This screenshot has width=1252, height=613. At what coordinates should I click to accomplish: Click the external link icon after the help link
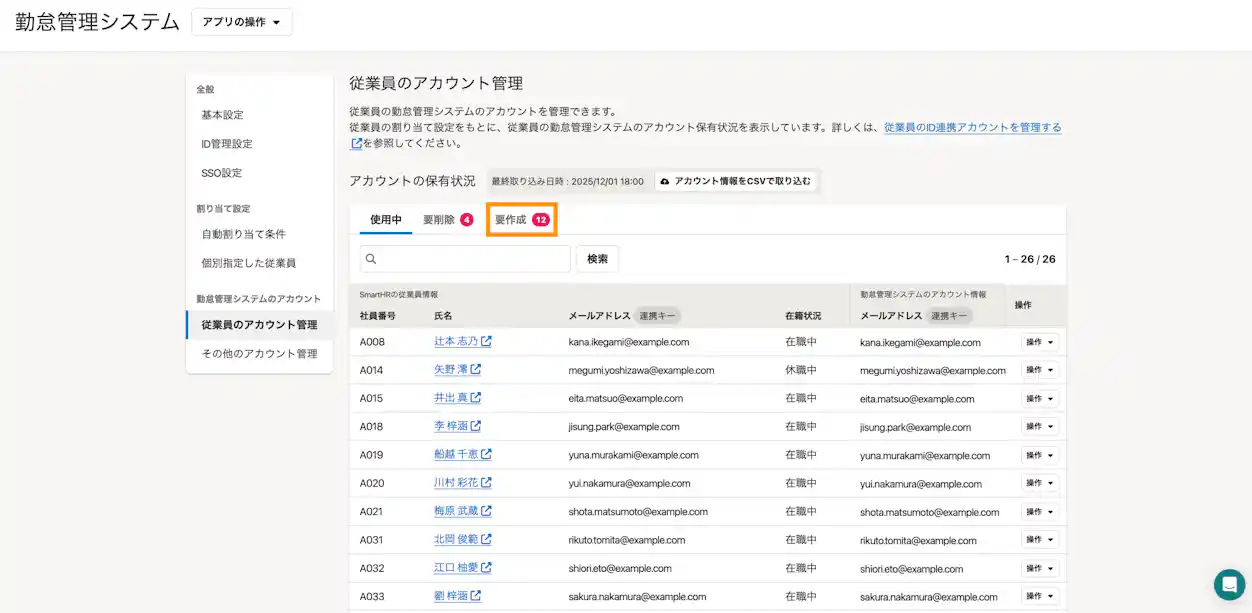point(356,144)
